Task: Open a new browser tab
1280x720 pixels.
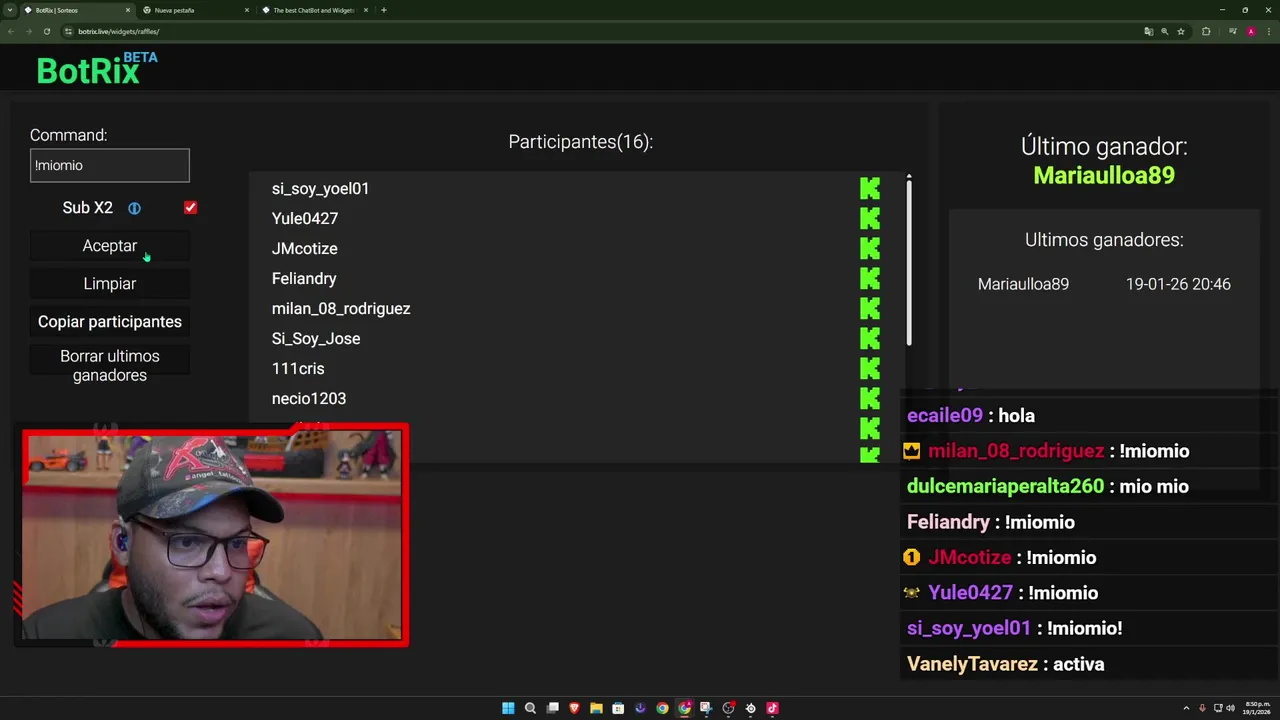Action: pos(384,10)
